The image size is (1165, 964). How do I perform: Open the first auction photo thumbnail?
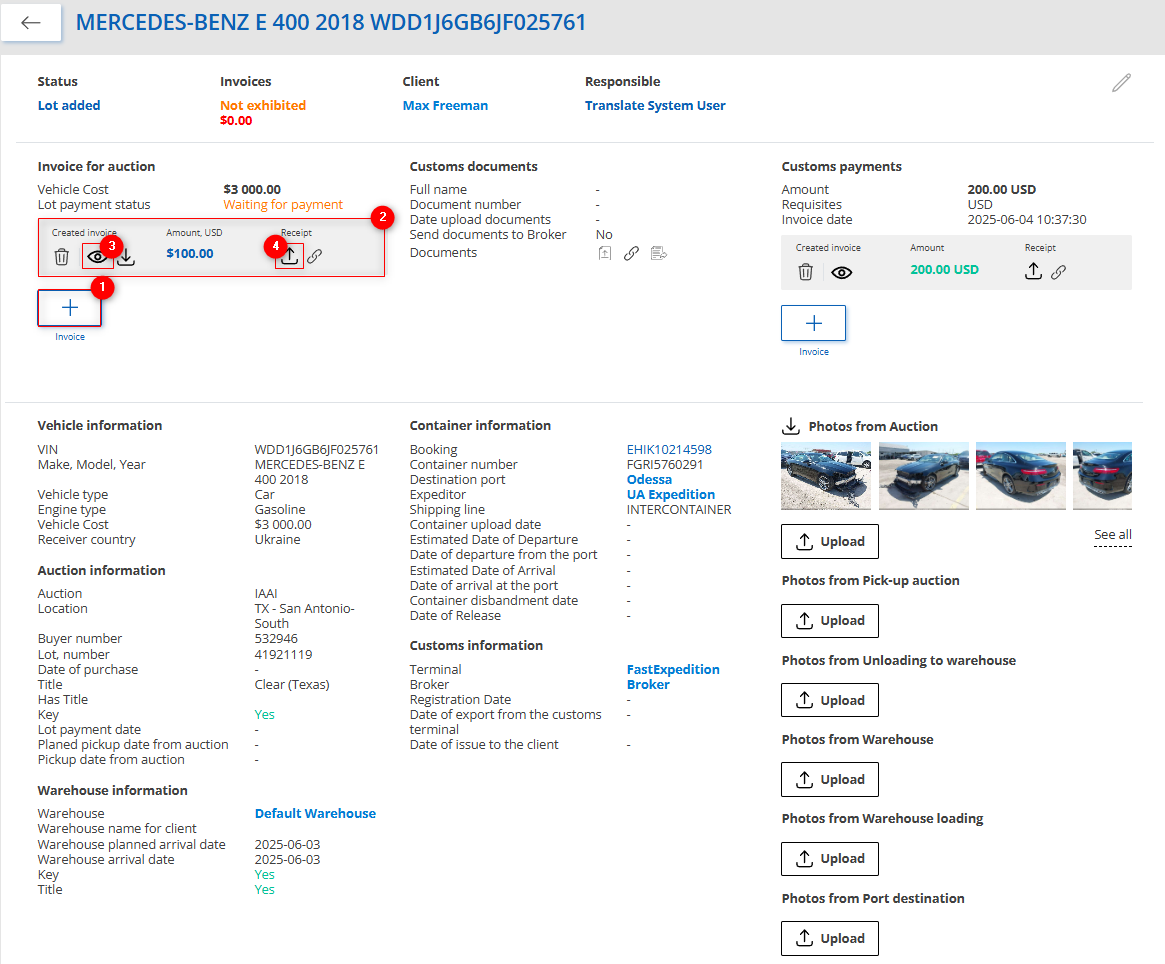(x=825, y=475)
